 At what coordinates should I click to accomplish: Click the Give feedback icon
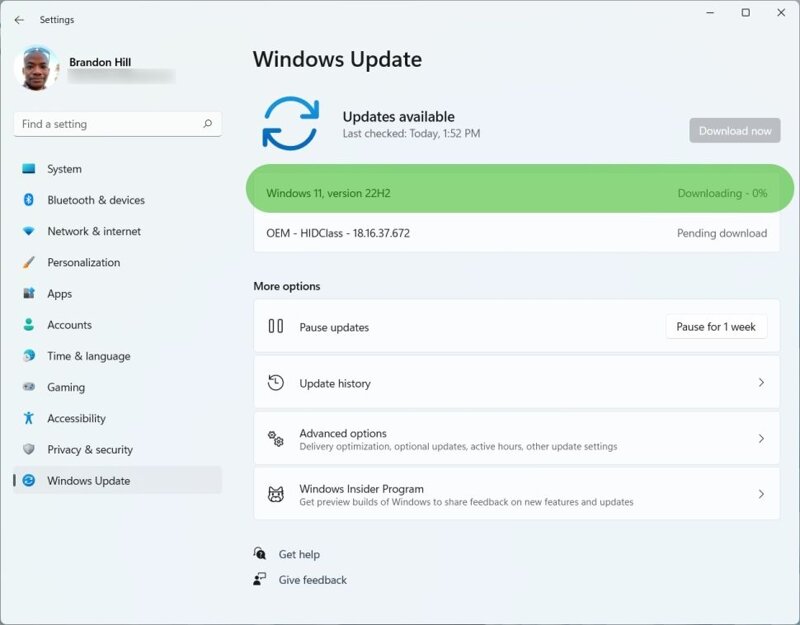260,579
